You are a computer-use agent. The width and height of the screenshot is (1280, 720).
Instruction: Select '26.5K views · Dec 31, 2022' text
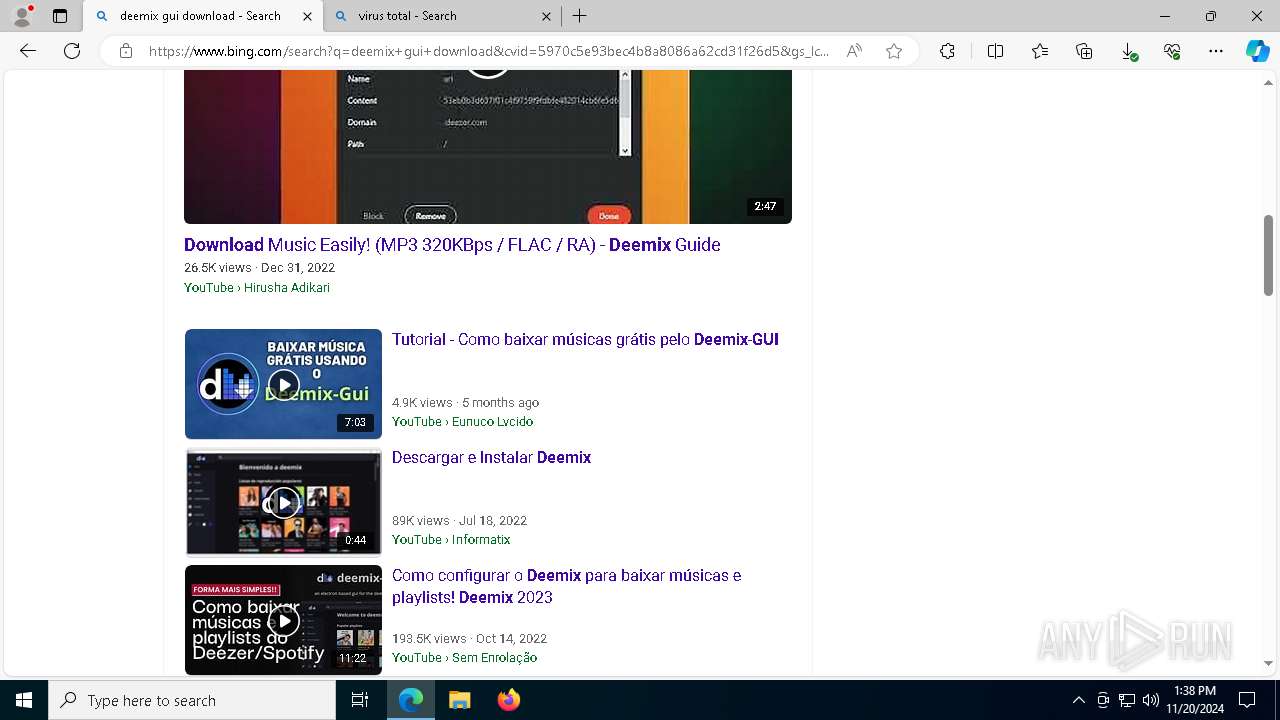tap(259, 268)
